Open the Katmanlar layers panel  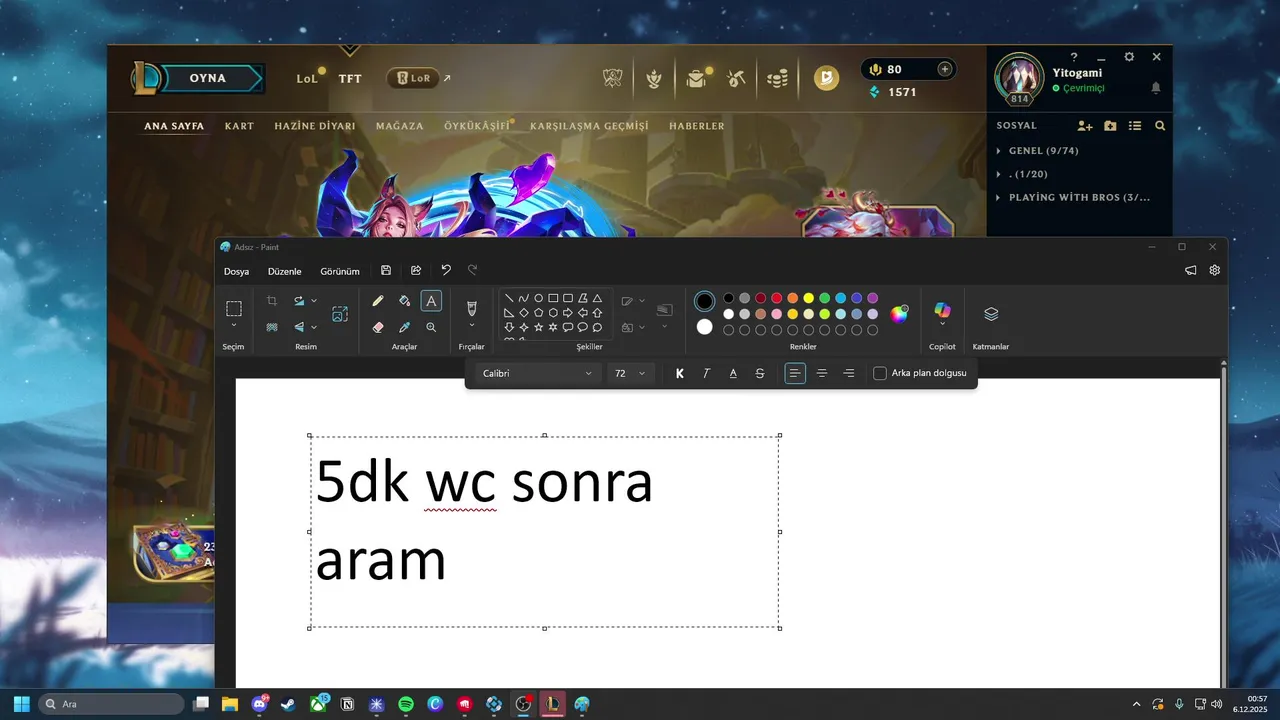[x=991, y=314]
